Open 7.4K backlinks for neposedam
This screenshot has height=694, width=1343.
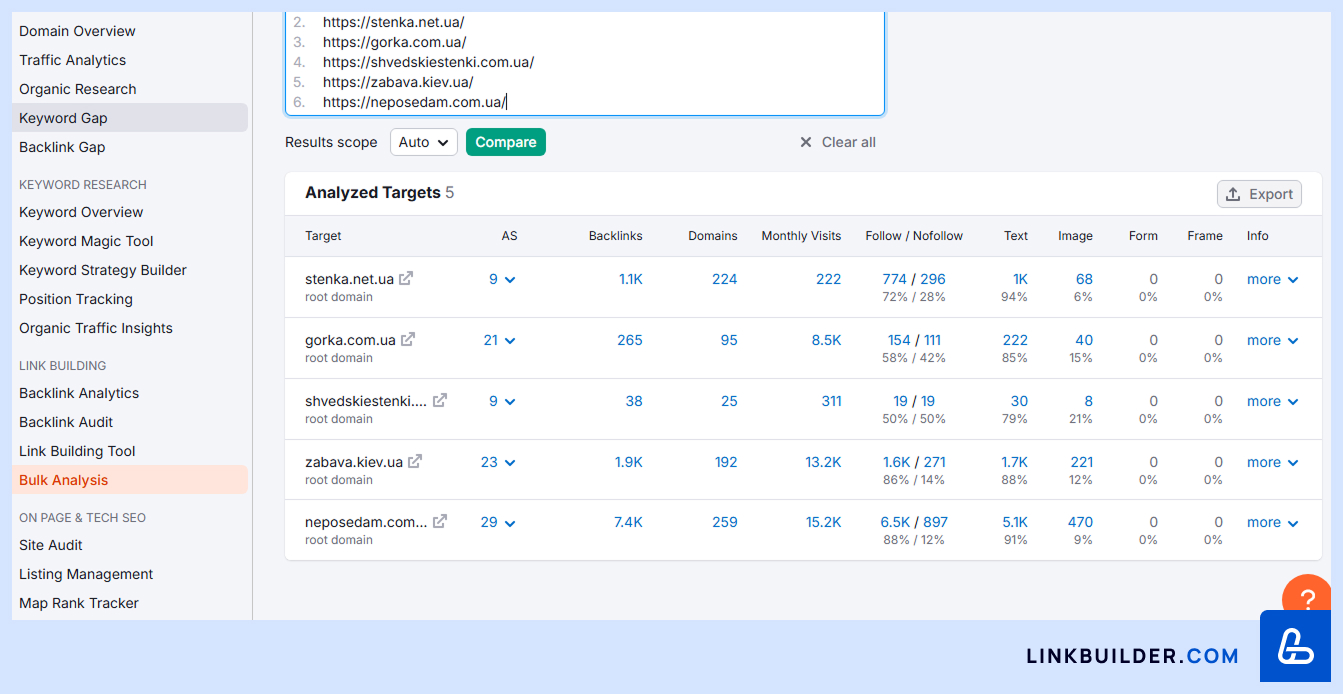[628, 522]
